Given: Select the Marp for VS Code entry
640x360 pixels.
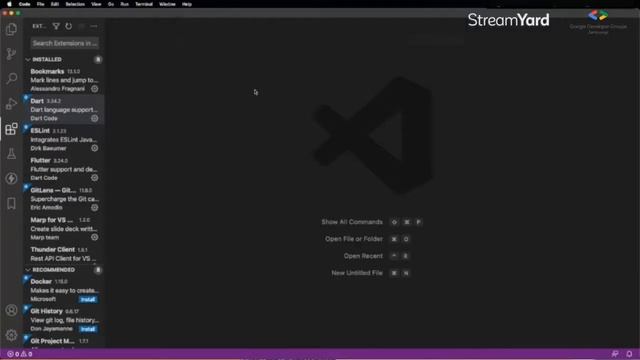Looking at the screenshot, I should point(64,229).
